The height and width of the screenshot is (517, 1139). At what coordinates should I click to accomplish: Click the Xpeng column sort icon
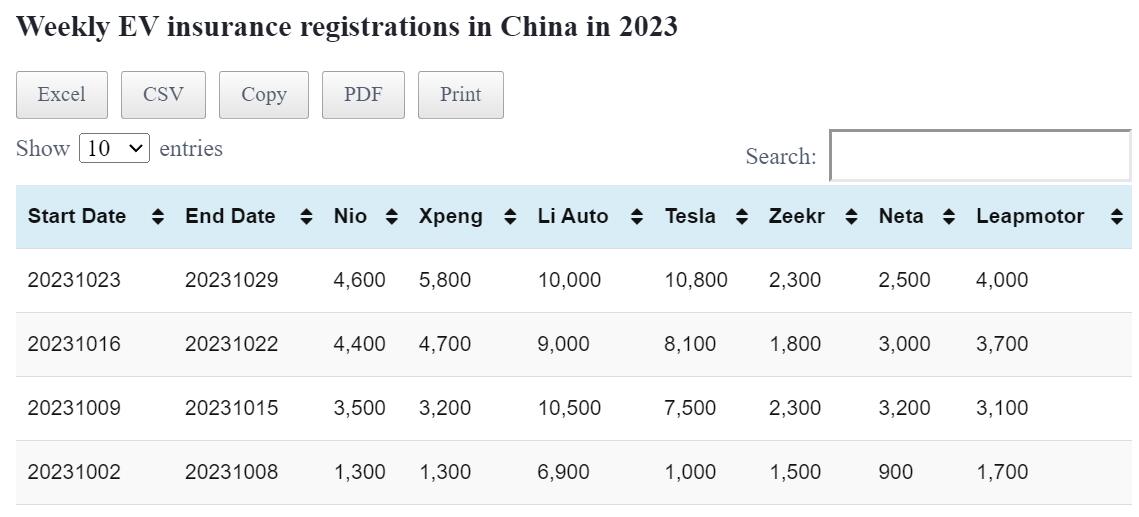click(x=510, y=216)
